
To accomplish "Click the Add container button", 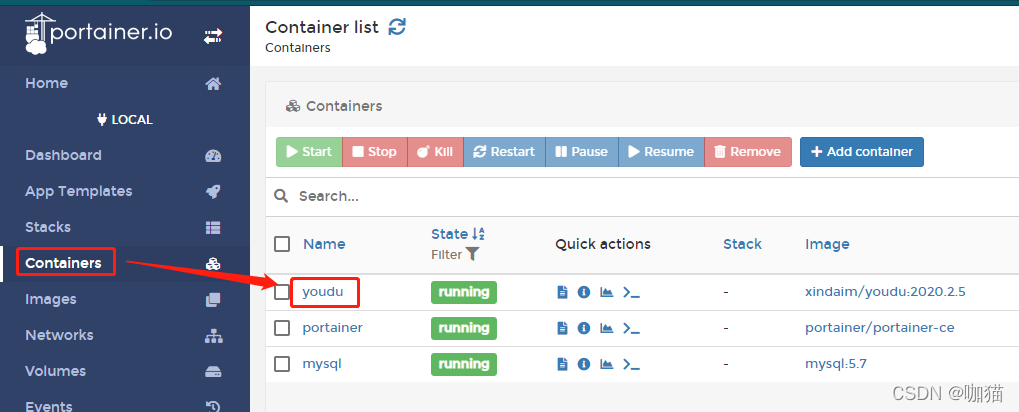I will tap(862, 152).
